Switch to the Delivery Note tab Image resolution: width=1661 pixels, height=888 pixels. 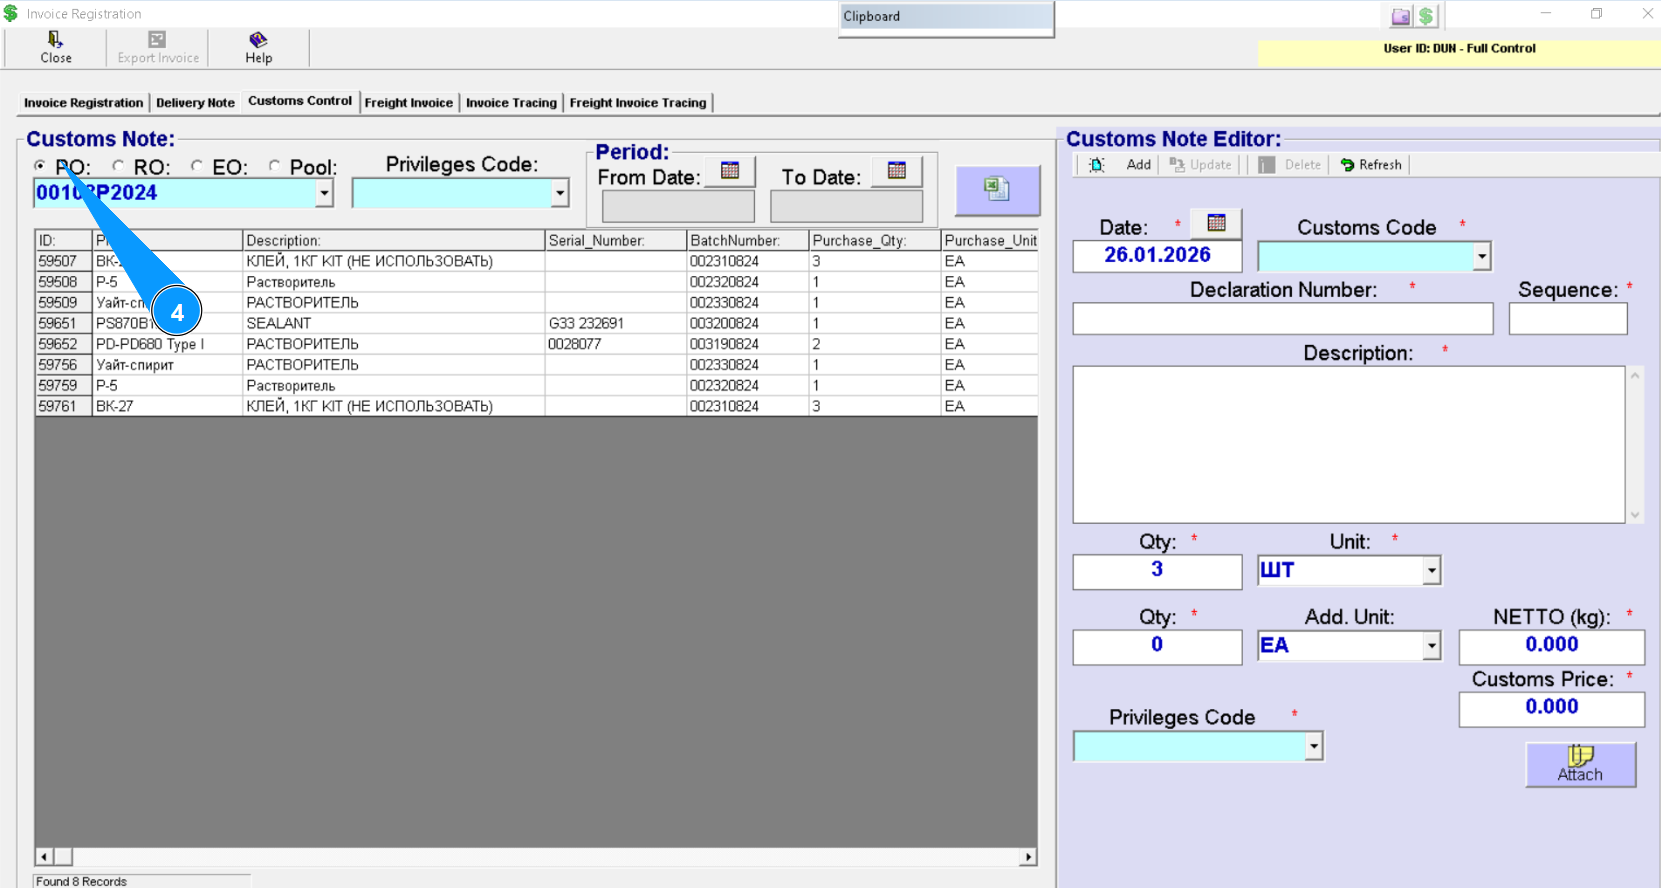[x=195, y=103]
